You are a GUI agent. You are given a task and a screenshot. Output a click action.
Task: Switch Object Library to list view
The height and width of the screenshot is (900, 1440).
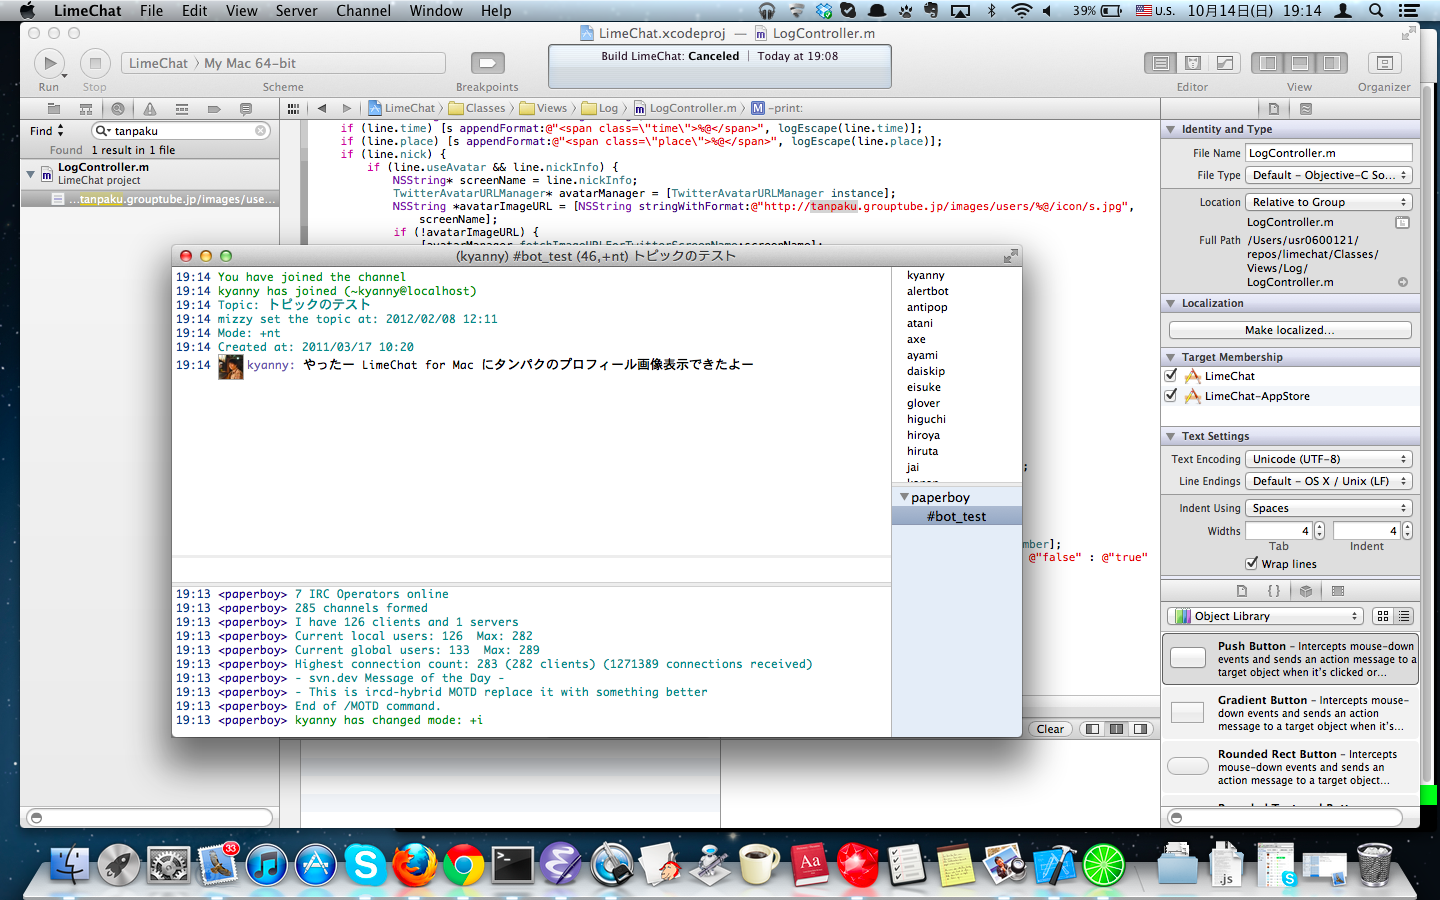click(x=1404, y=616)
